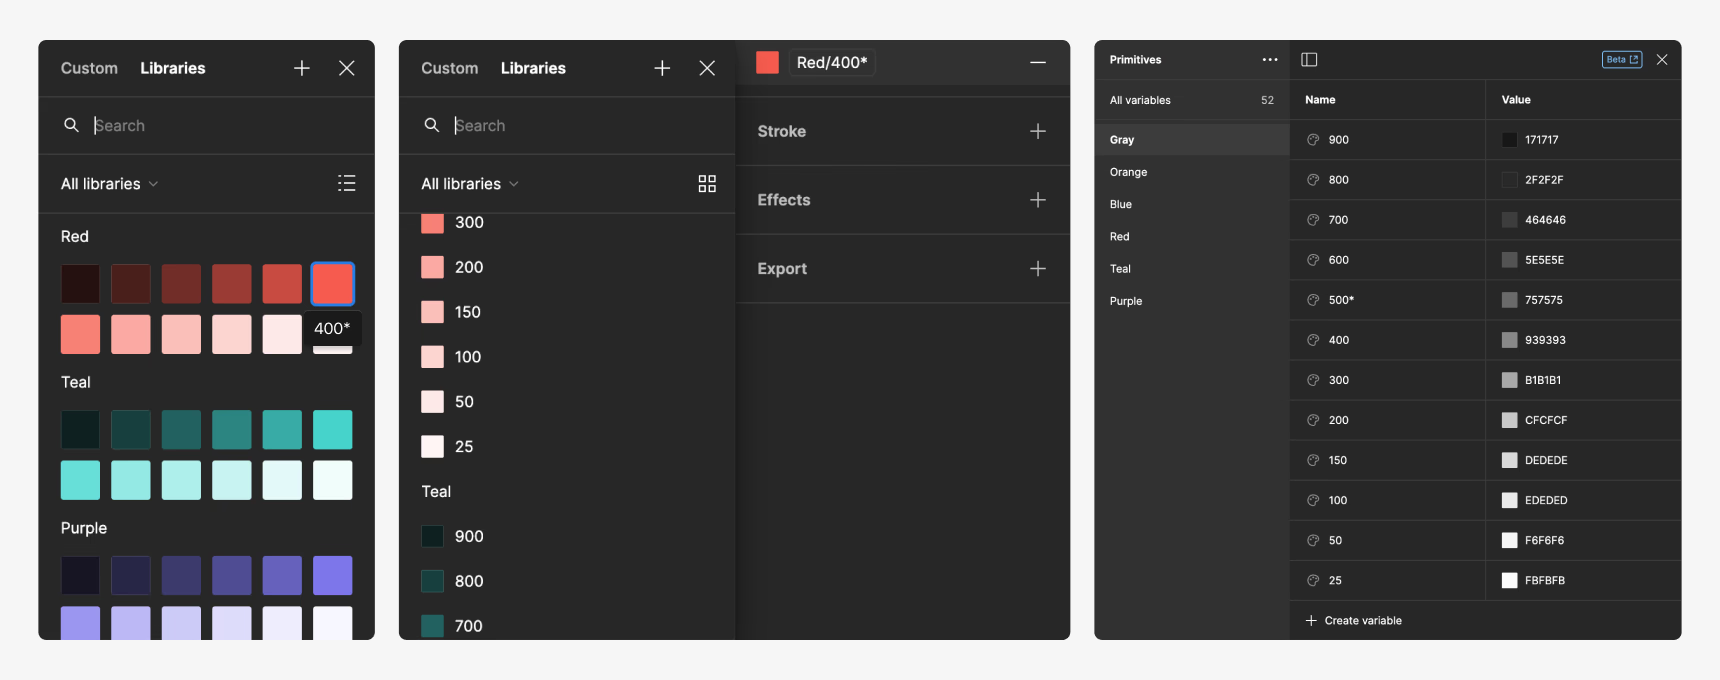Expand All libraries dropdown in left panel
Screen dimensions: 1720x680
click(110, 184)
